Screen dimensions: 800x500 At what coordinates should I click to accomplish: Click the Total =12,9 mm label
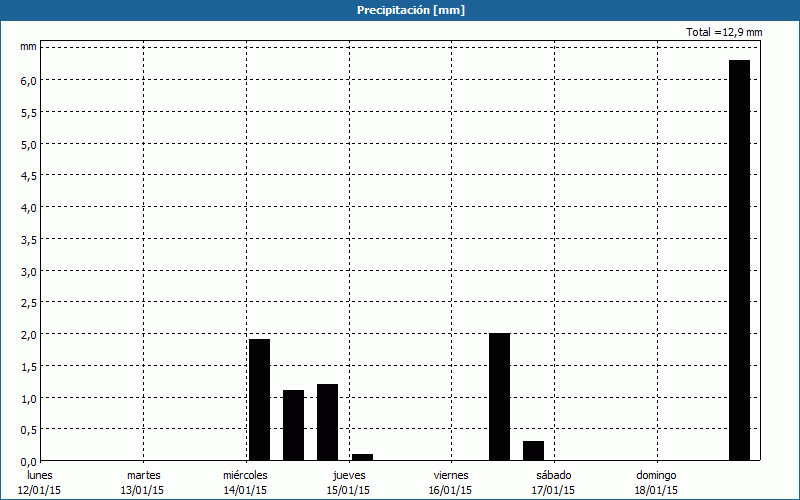pos(724,32)
